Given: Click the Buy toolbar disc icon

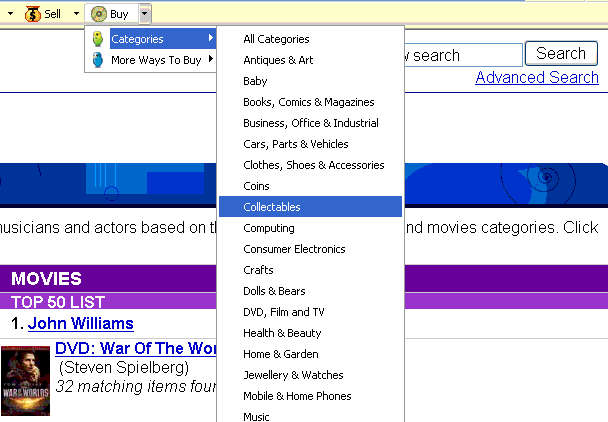Looking at the screenshot, I should pyautogui.click(x=98, y=14).
